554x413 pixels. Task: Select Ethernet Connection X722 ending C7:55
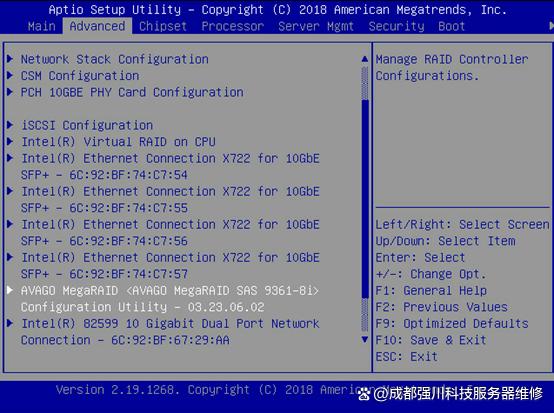pos(170,200)
